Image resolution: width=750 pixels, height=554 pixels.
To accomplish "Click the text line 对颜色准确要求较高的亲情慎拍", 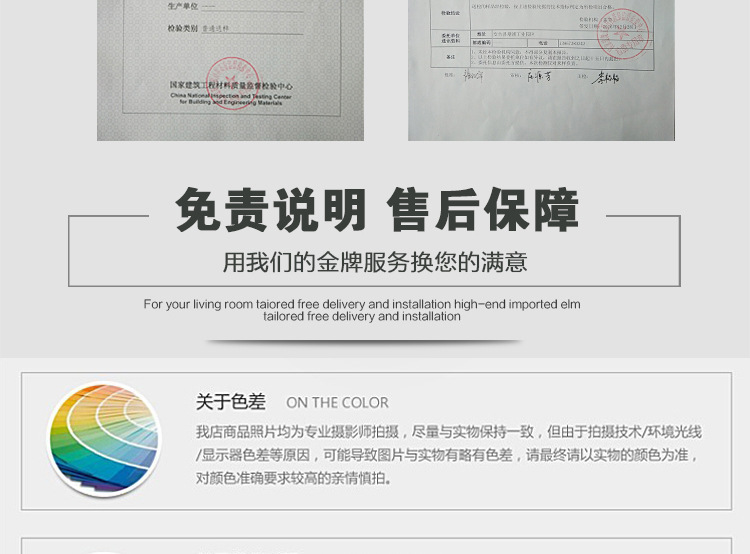I will (x=293, y=478).
